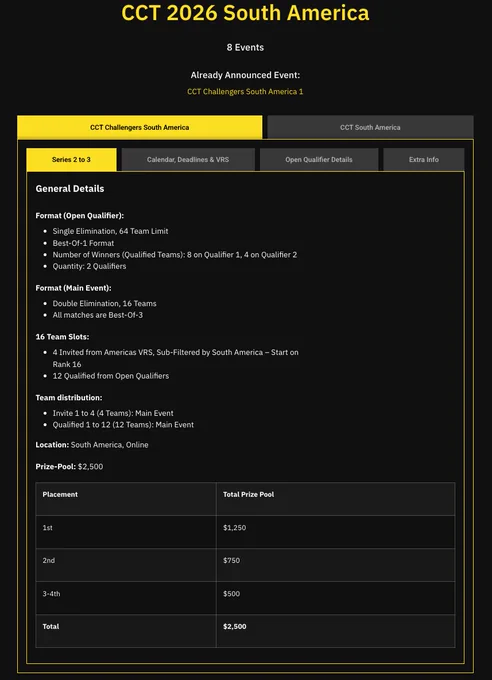Viewport: 492px width, 680px height.
Task: Click the 16 Team Slots heading
Action: (62, 337)
